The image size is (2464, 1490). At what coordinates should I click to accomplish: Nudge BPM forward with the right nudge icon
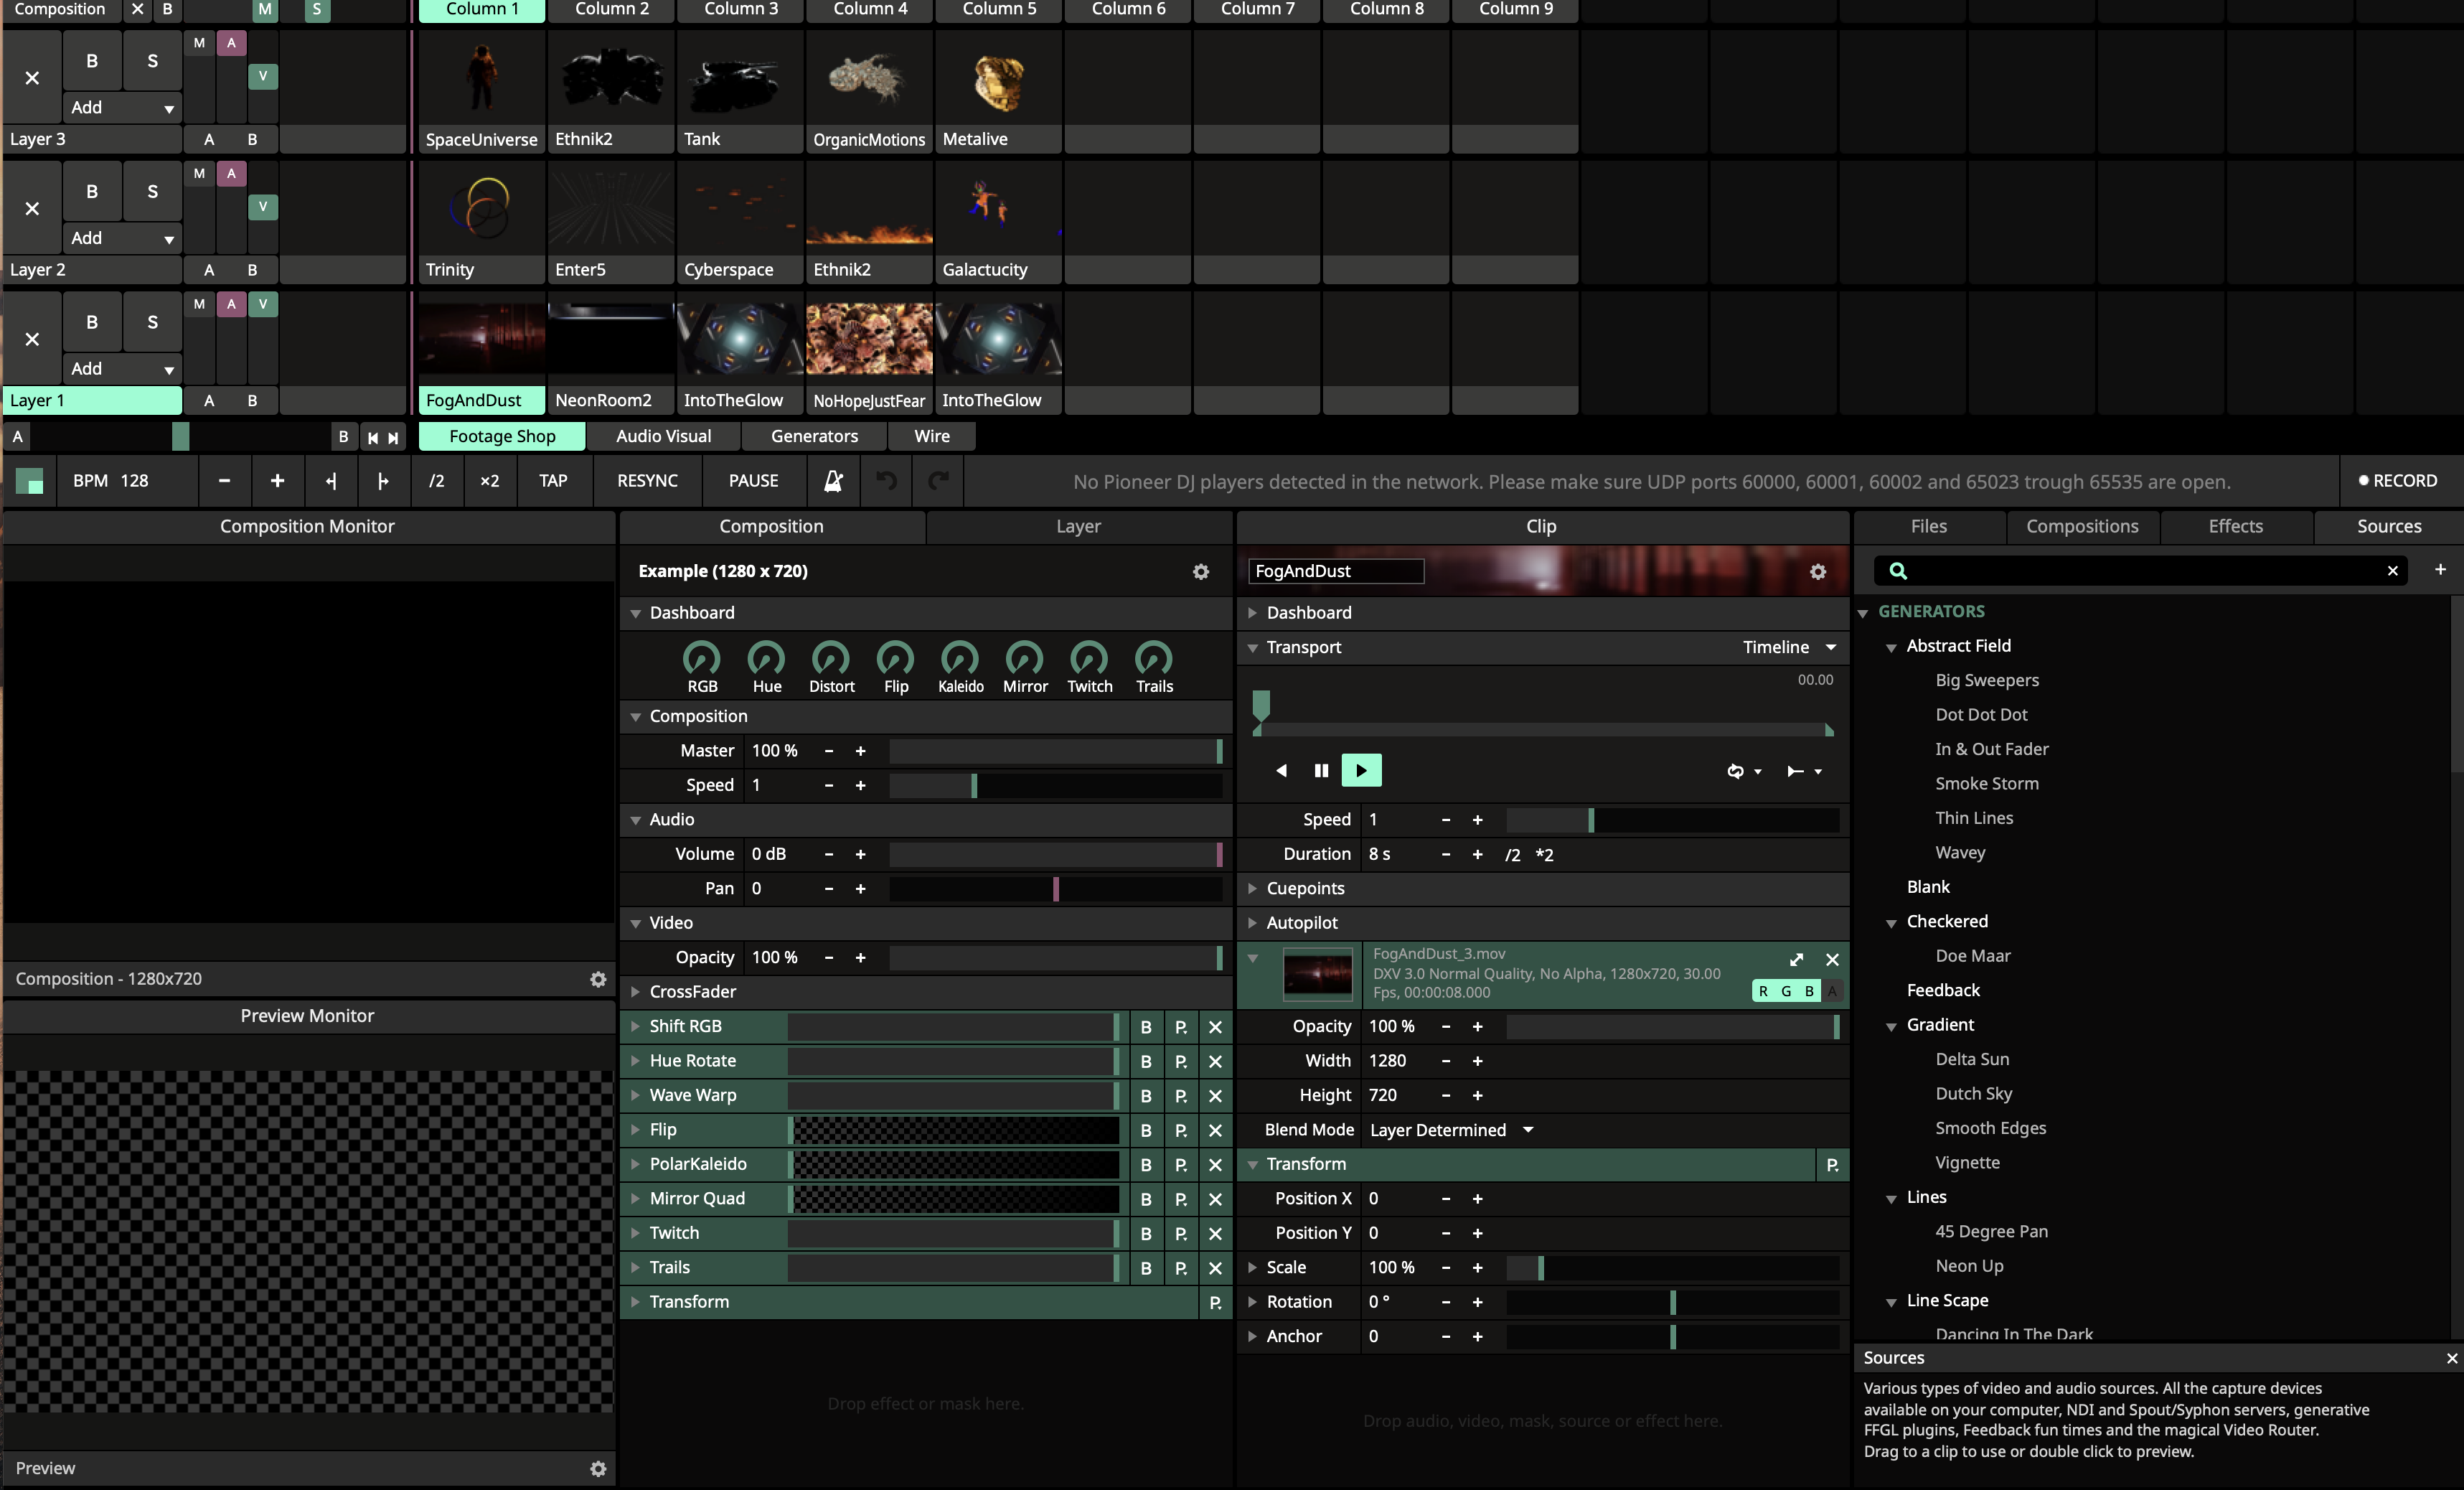(x=383, y=481)
